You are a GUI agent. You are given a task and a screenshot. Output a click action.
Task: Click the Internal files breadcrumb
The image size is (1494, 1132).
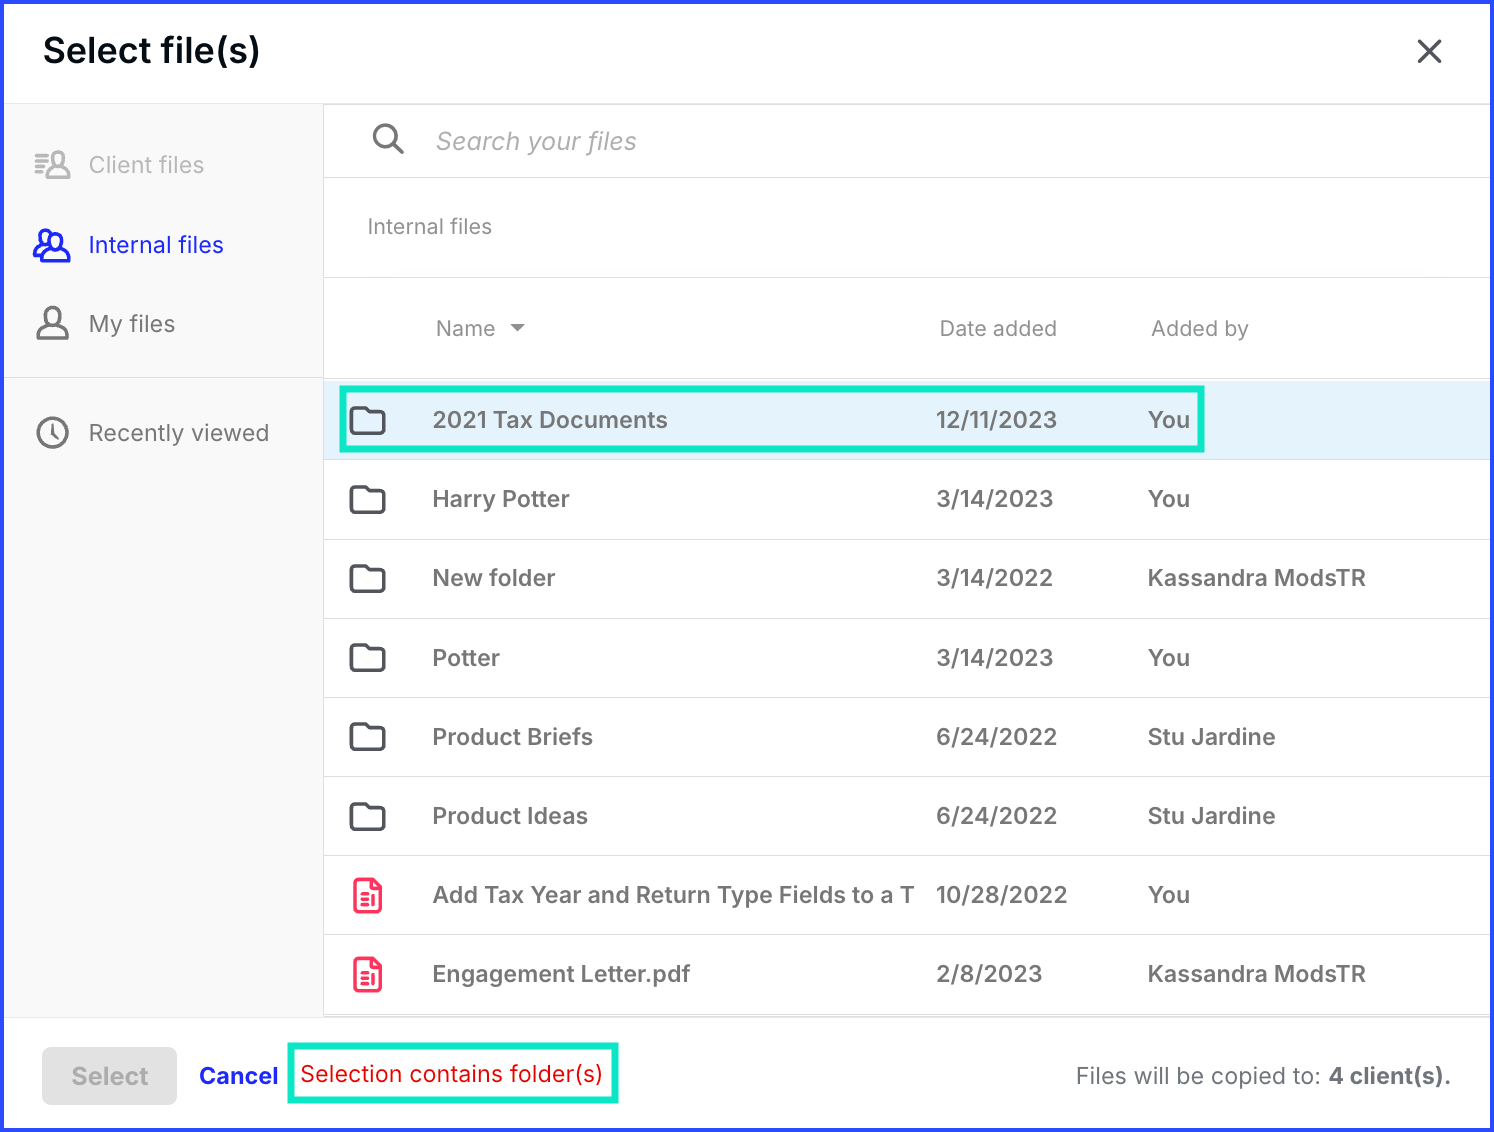pyautogui.click(x=429, y=227)
